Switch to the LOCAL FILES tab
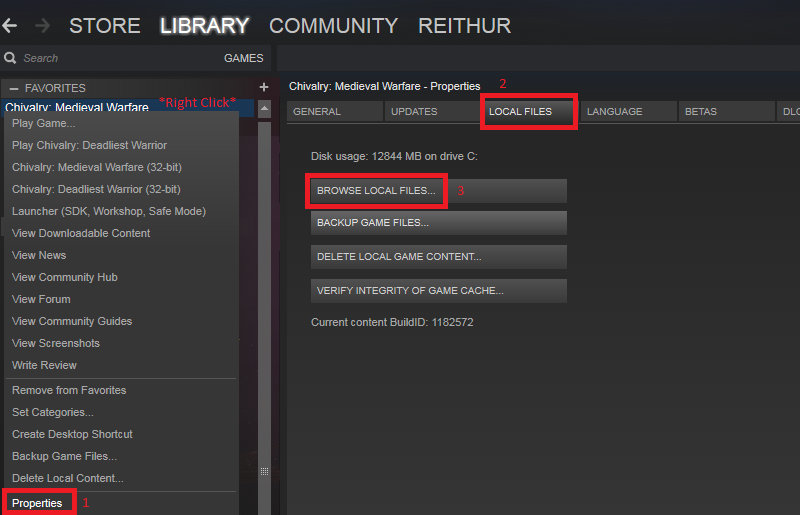 (529, 111)
